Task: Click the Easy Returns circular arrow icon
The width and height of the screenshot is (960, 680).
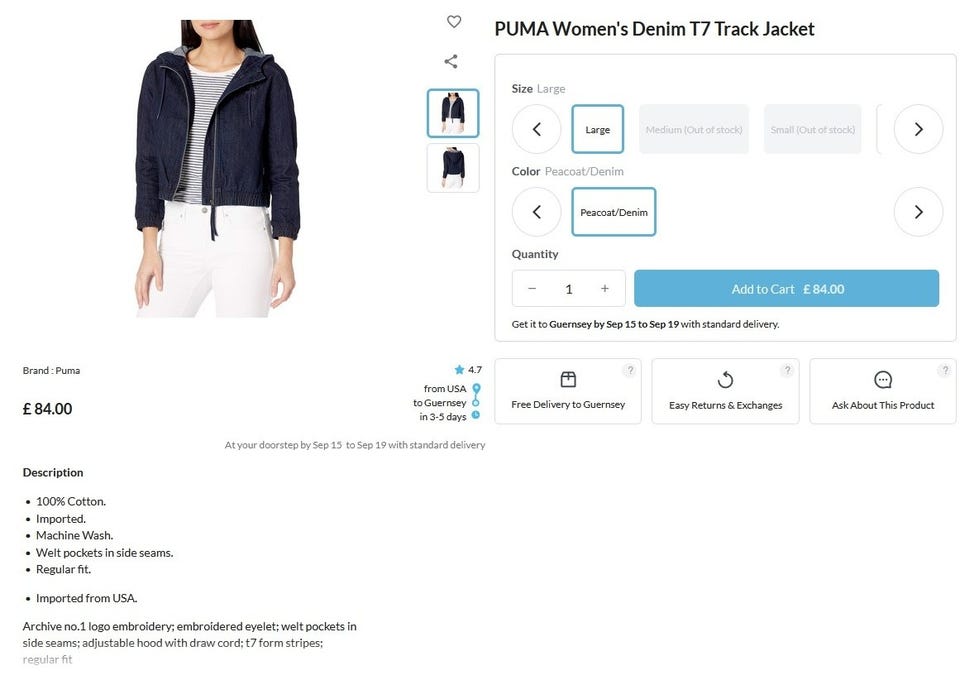Action: (x=726, y=380)
